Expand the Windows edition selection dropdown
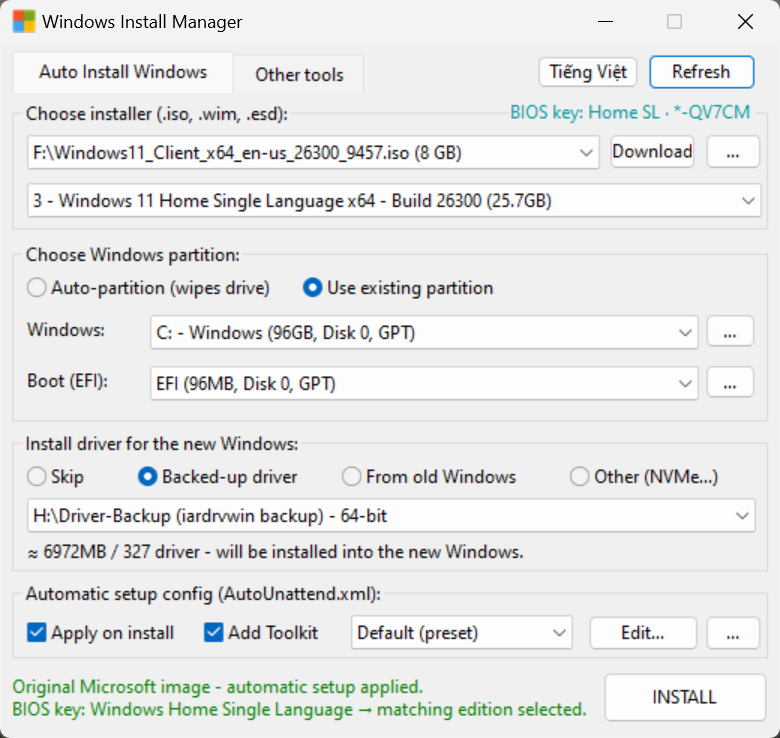The width and height of the screenshot is (780, 738). (394, 200)
